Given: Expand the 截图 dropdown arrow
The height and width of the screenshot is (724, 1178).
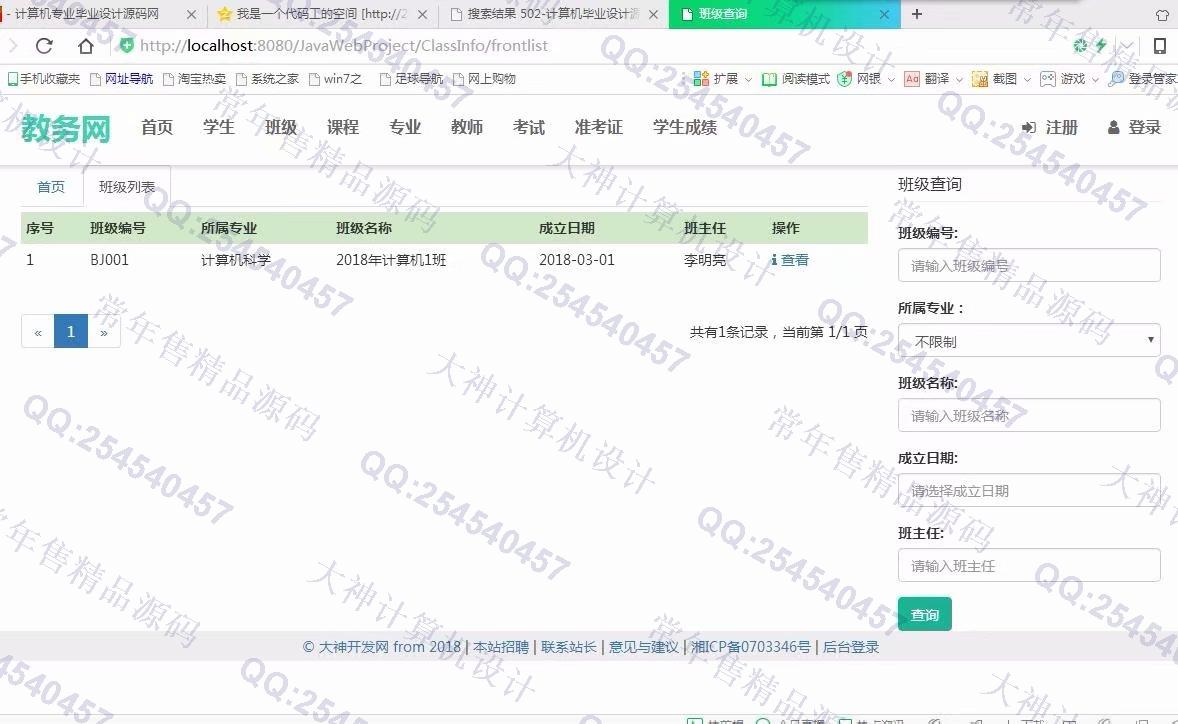Looking at the screenshot, I should pyautogui.click(x=1027, y=80).
